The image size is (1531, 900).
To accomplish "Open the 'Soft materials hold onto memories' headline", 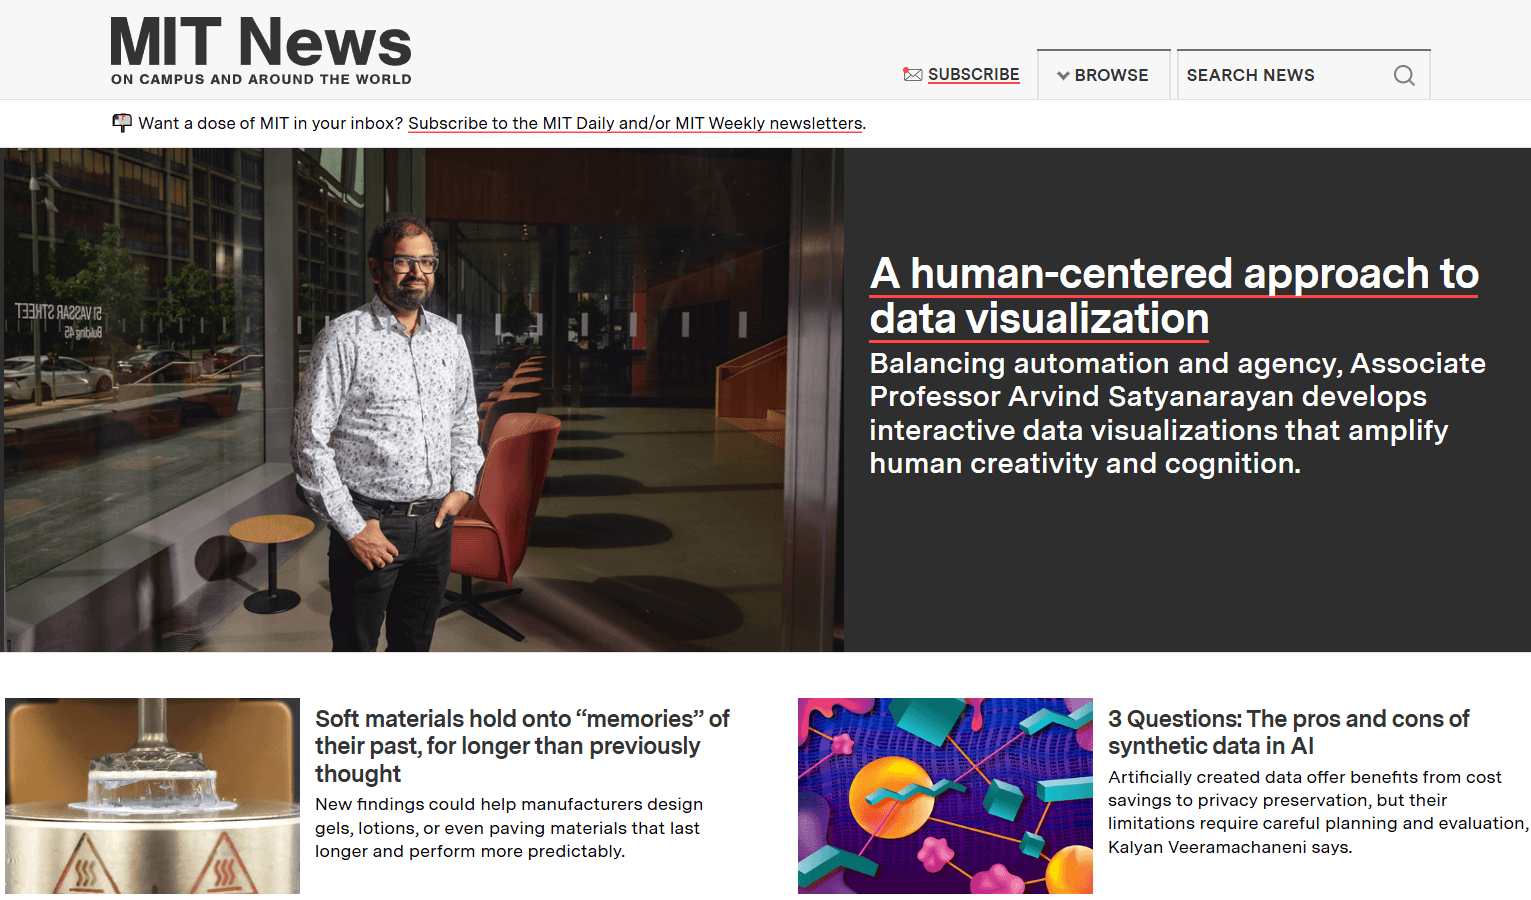I will [522, 746].
